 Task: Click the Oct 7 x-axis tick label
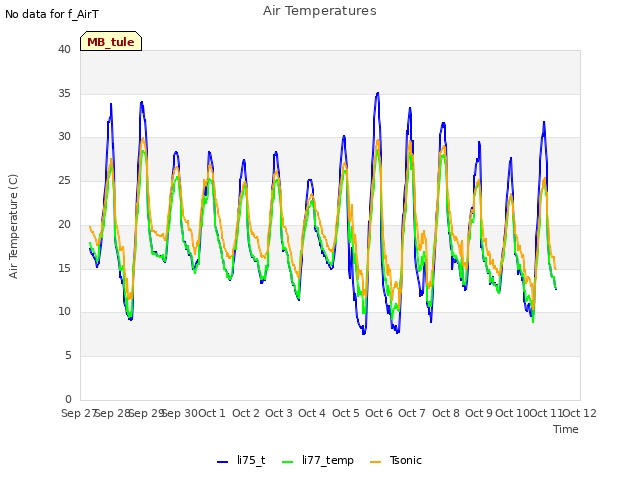click(x=412, y=413)
